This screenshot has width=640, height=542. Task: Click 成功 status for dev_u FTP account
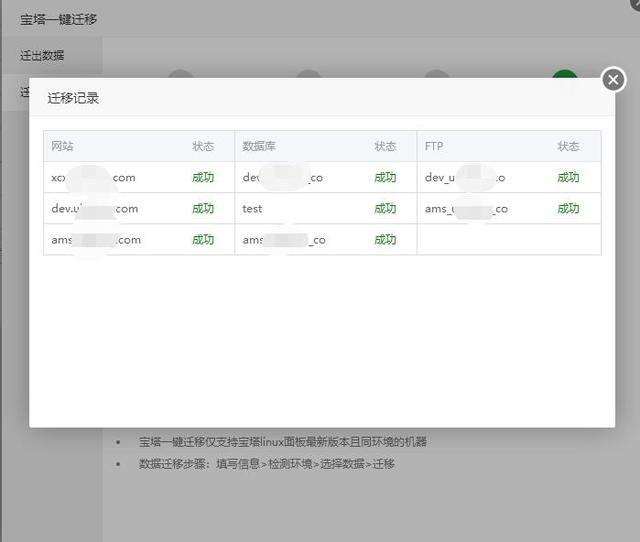tap(568, 178)
